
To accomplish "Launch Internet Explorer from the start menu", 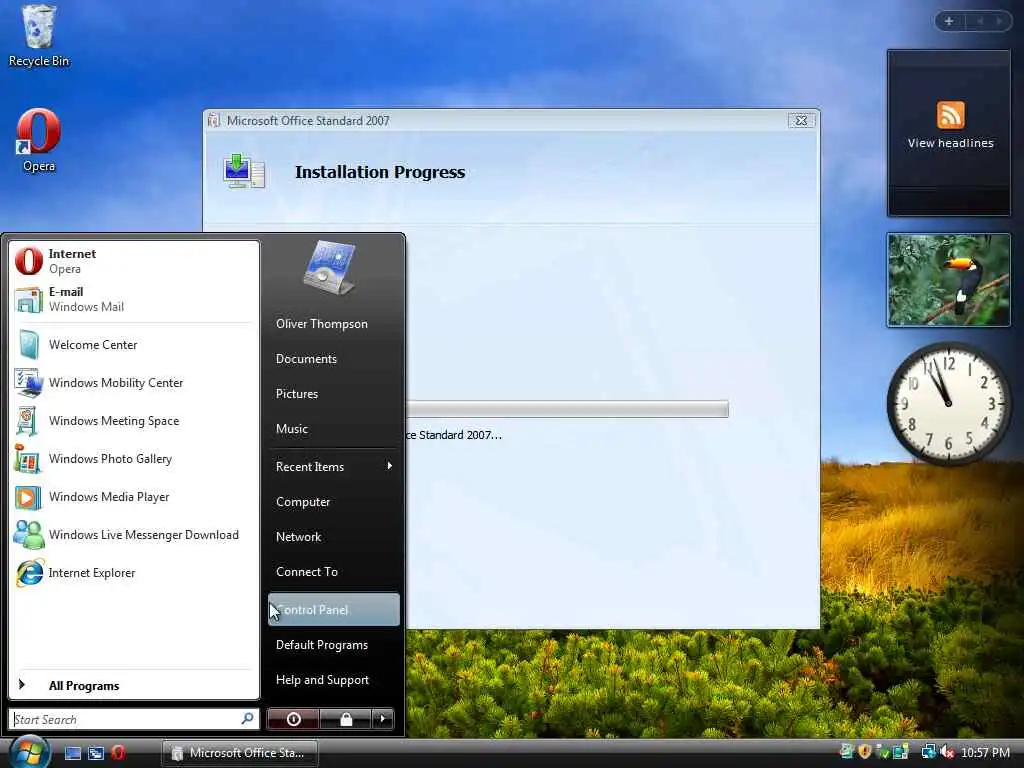I will pyautogui.click(x=134, y=572).
